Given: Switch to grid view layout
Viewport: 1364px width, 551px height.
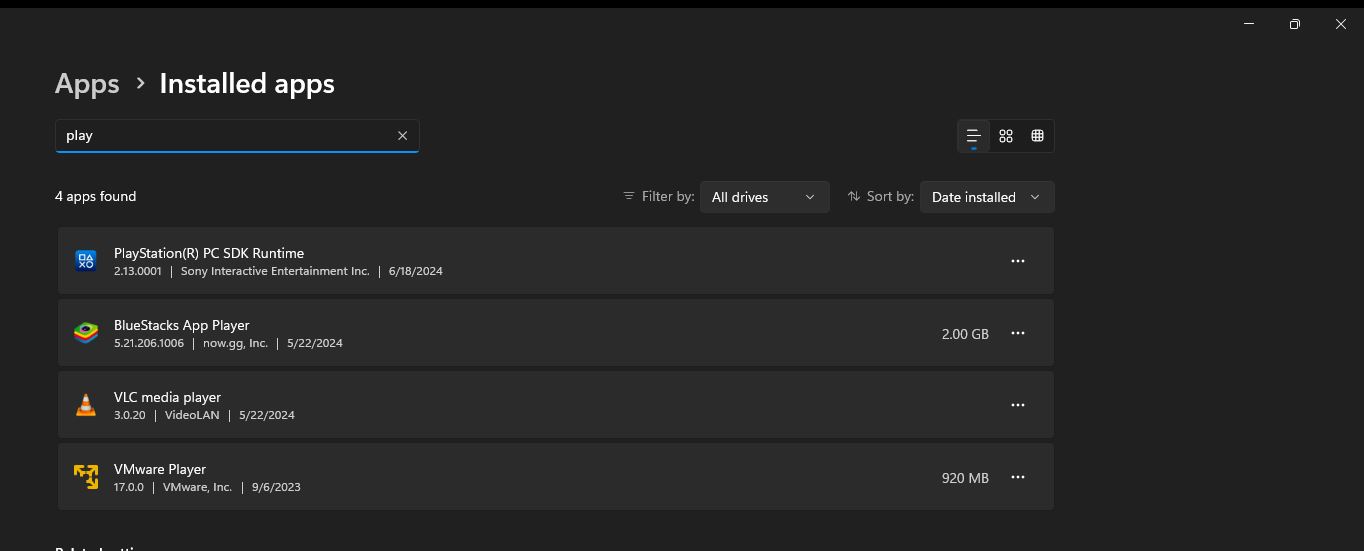Looking at the screenshot, I should (x=1006, y=136).
